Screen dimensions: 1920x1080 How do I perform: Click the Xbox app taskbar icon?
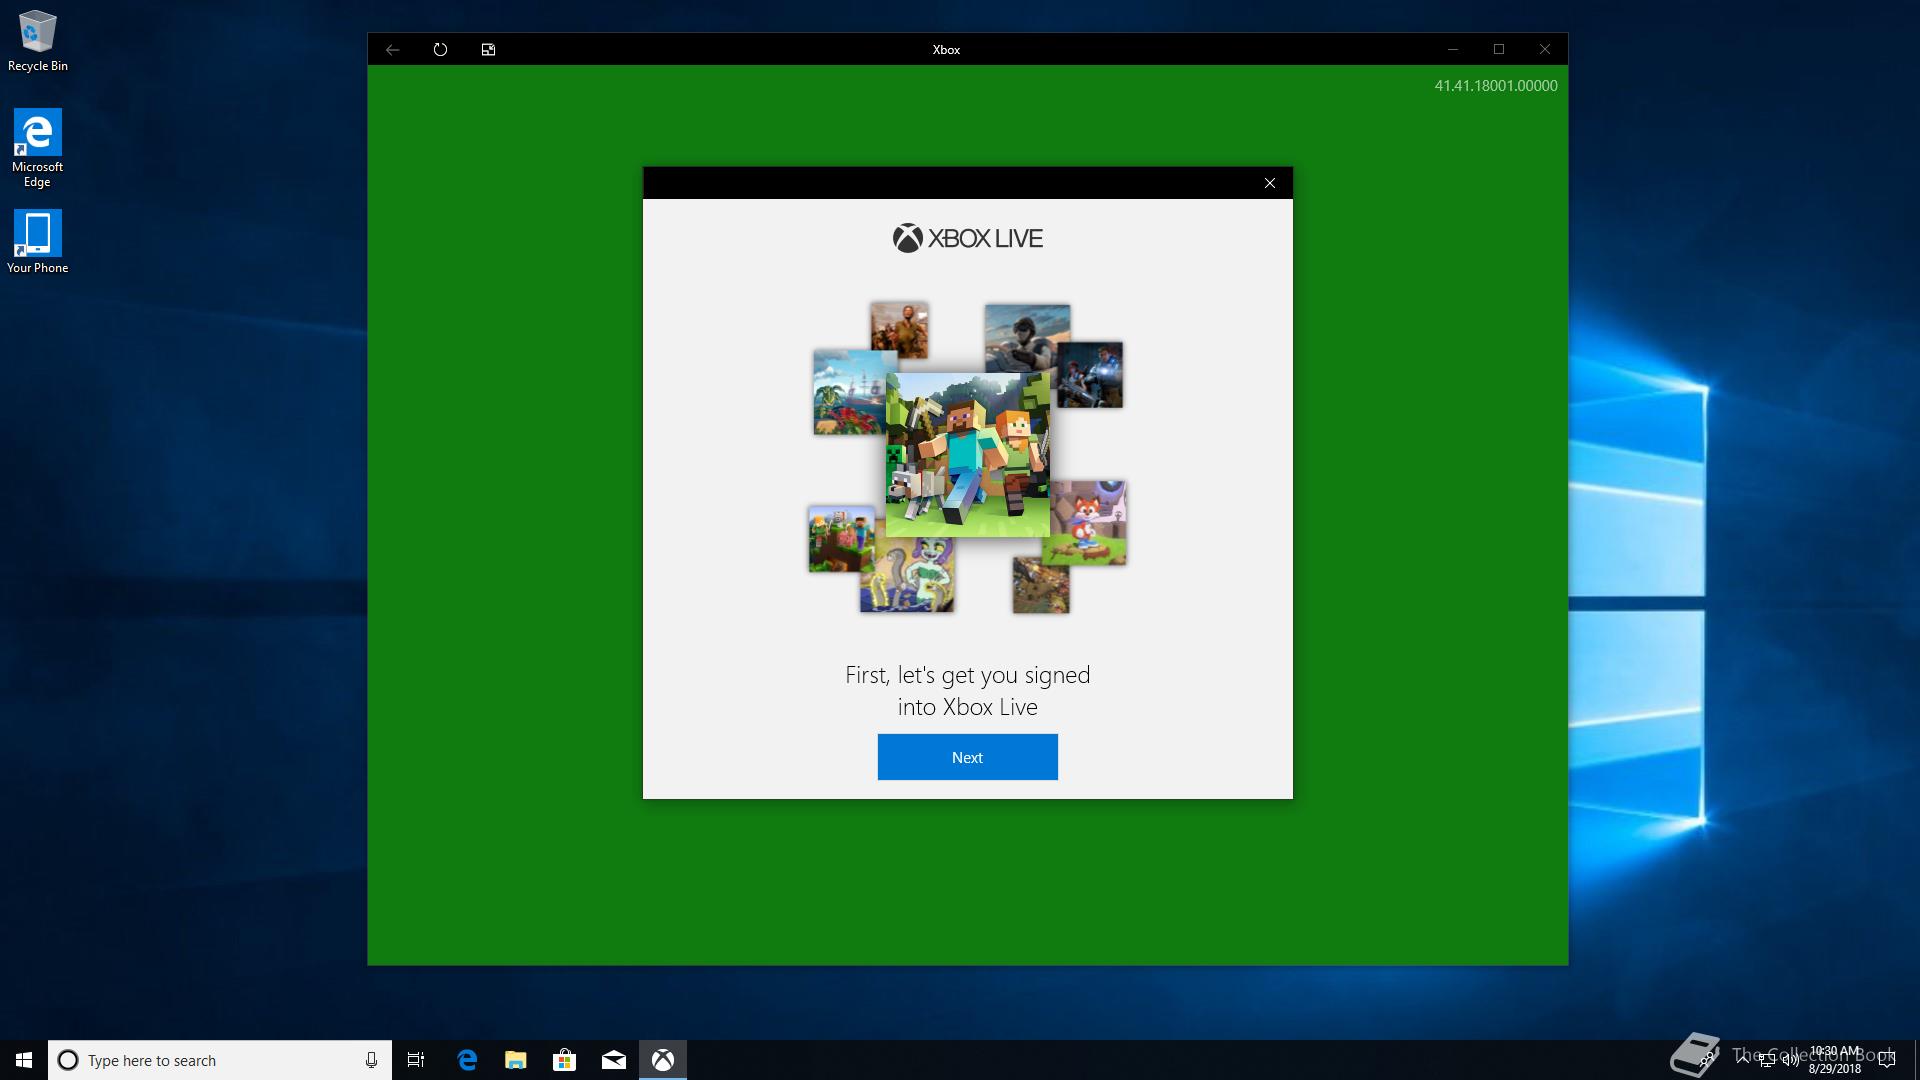(663, 1060)
